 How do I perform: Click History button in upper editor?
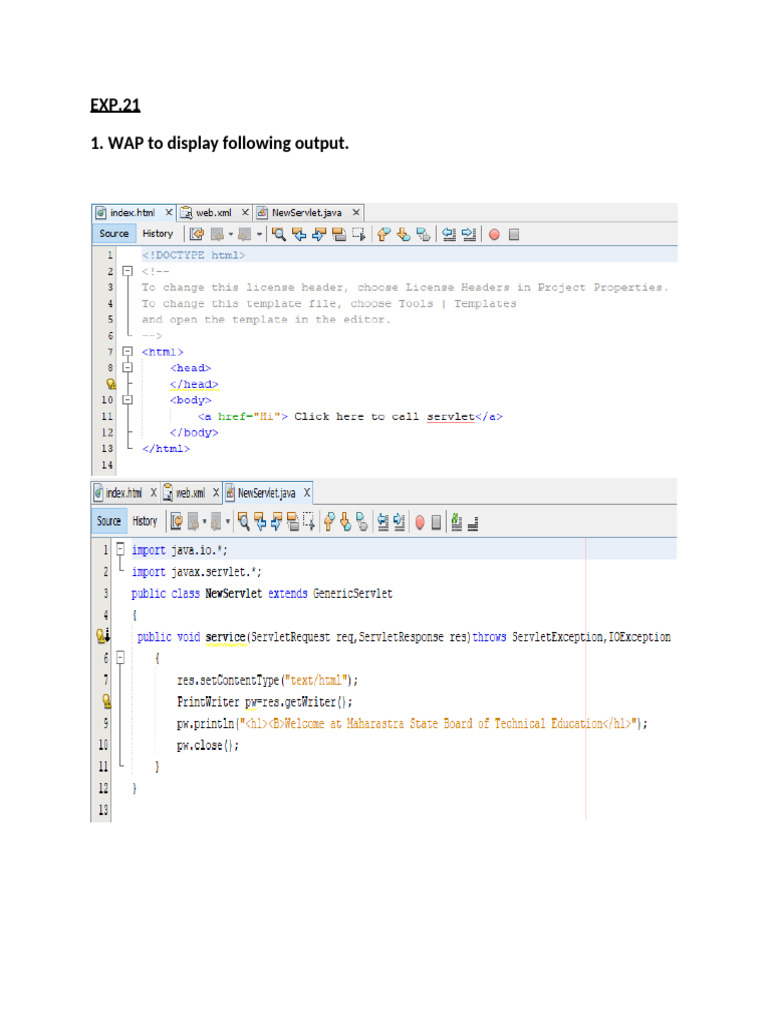tap(157, 234)
